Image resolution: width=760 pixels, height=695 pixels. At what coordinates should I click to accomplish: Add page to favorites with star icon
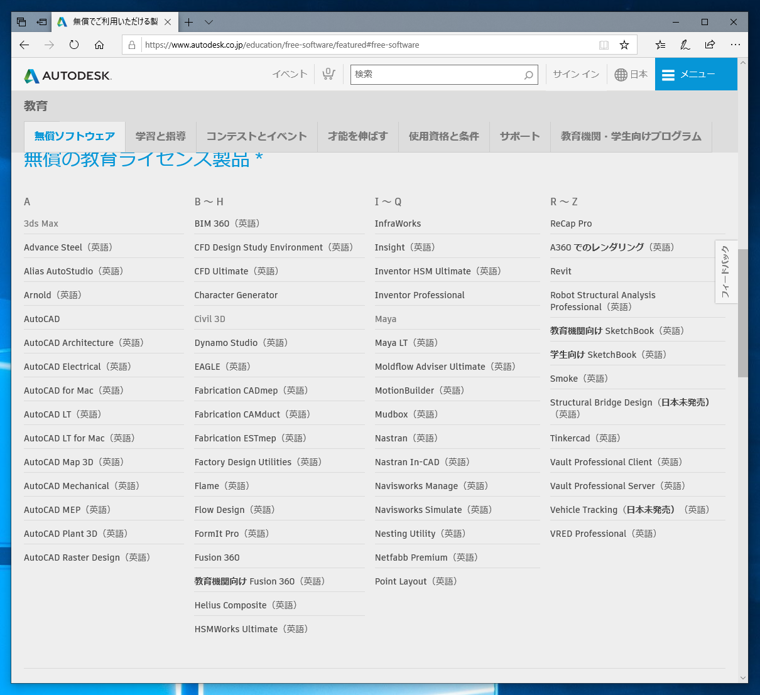pos(624,45)
